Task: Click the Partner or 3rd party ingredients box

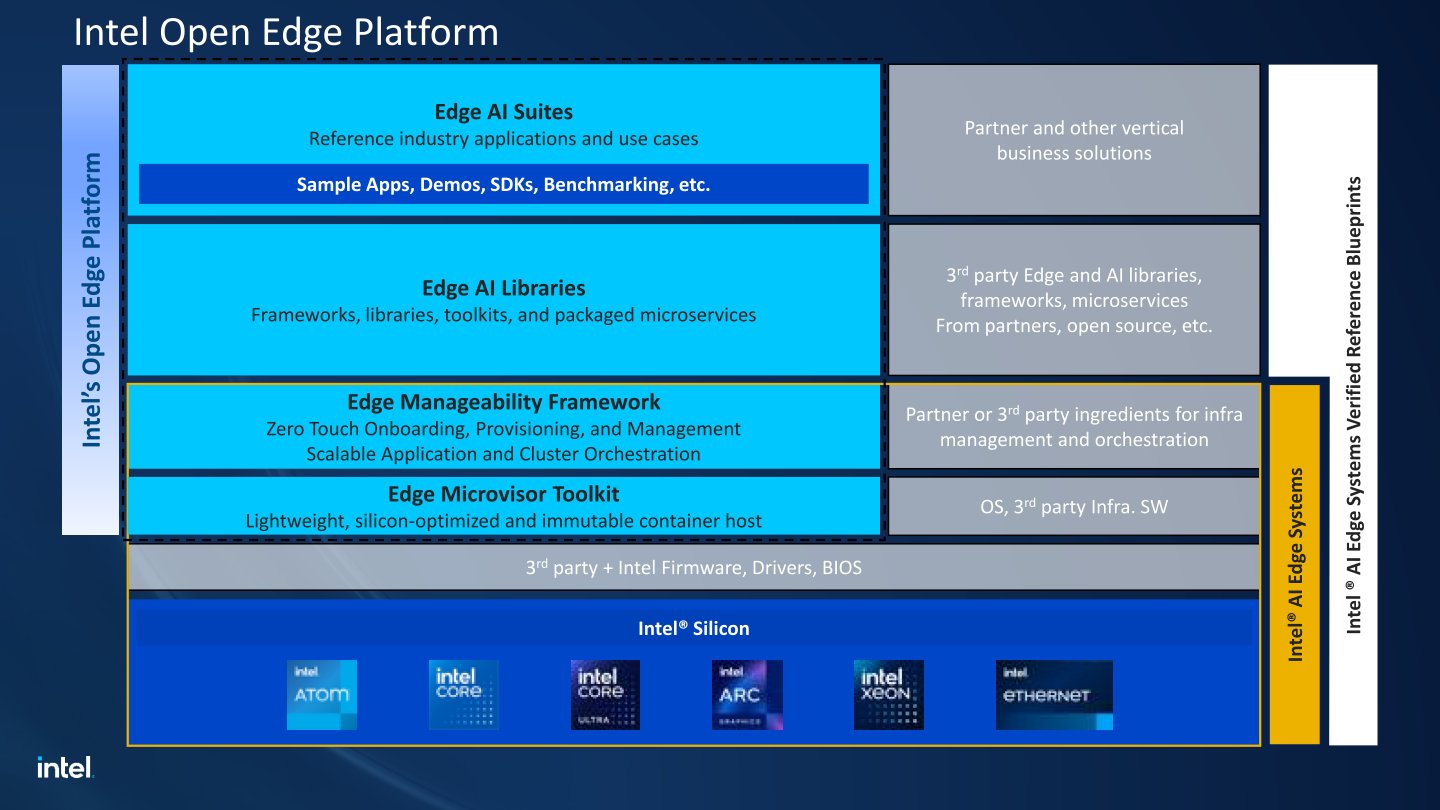Action: (x=1074, y=427)
